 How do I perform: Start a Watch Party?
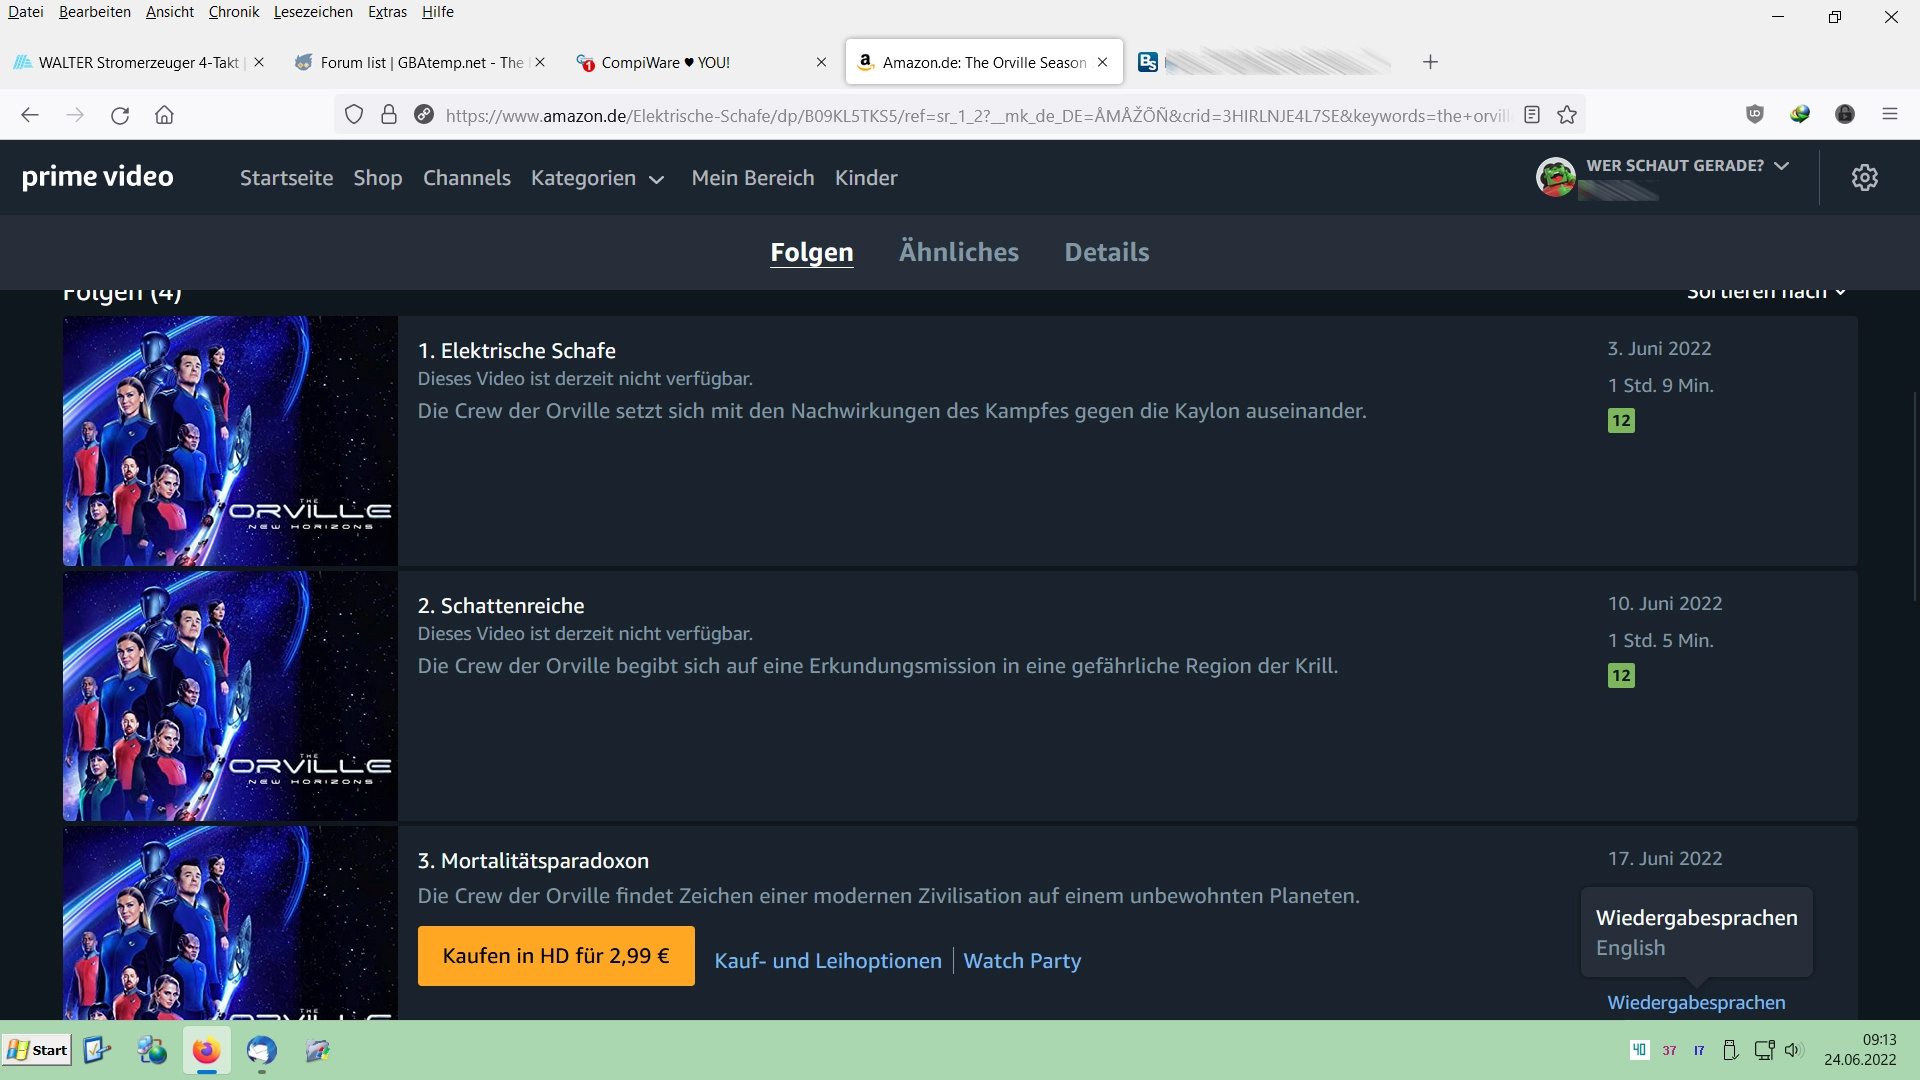[x=1022, y=961]
